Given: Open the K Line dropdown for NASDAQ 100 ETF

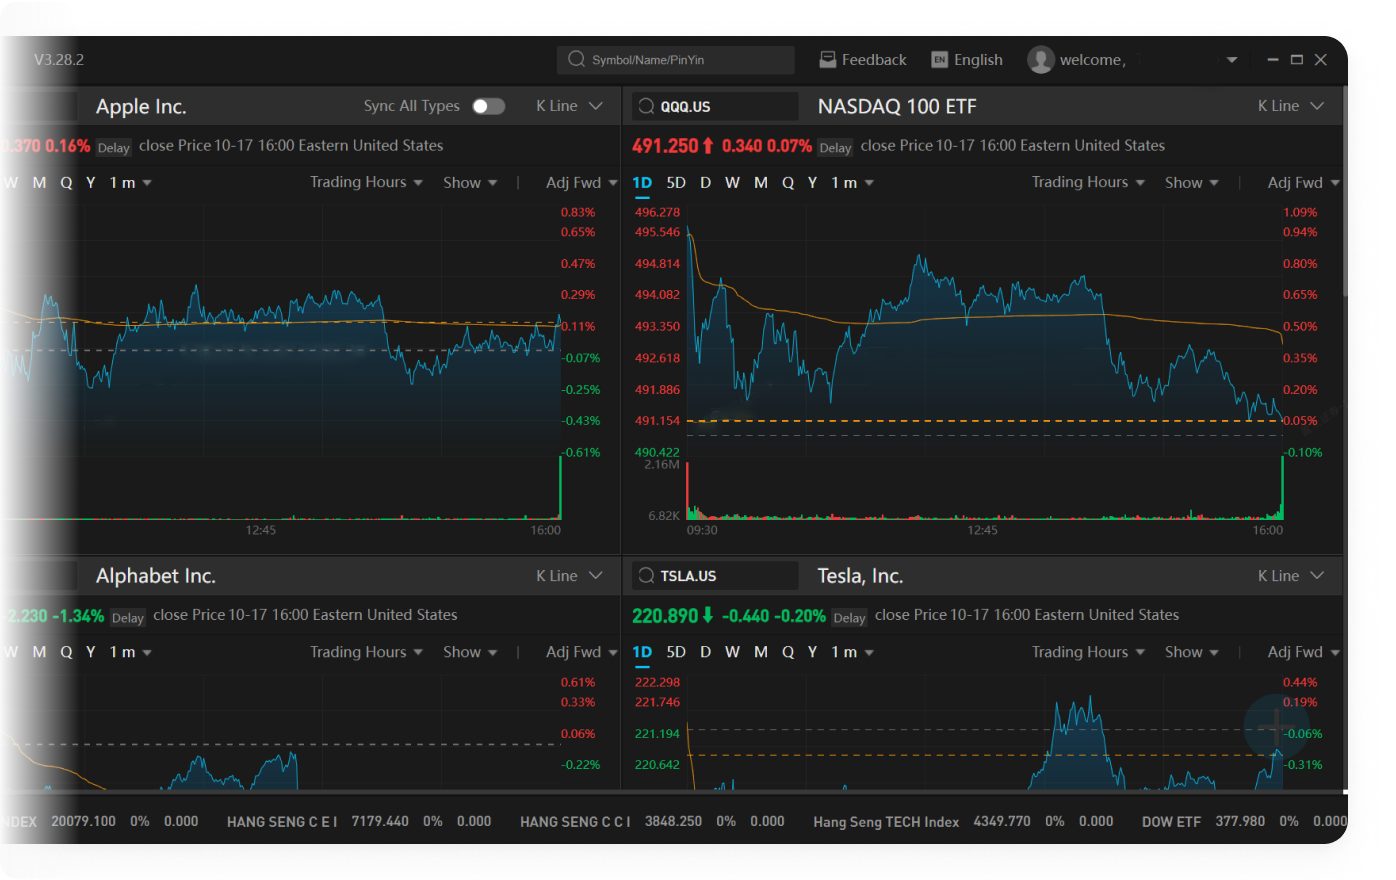Looking at the screenshot, I should (1291, 106).
